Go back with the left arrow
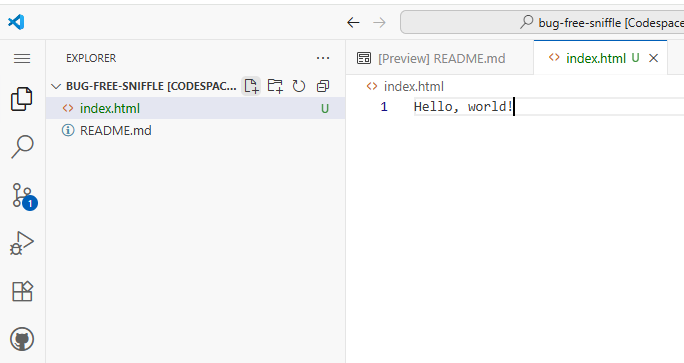 pos(353,22)
